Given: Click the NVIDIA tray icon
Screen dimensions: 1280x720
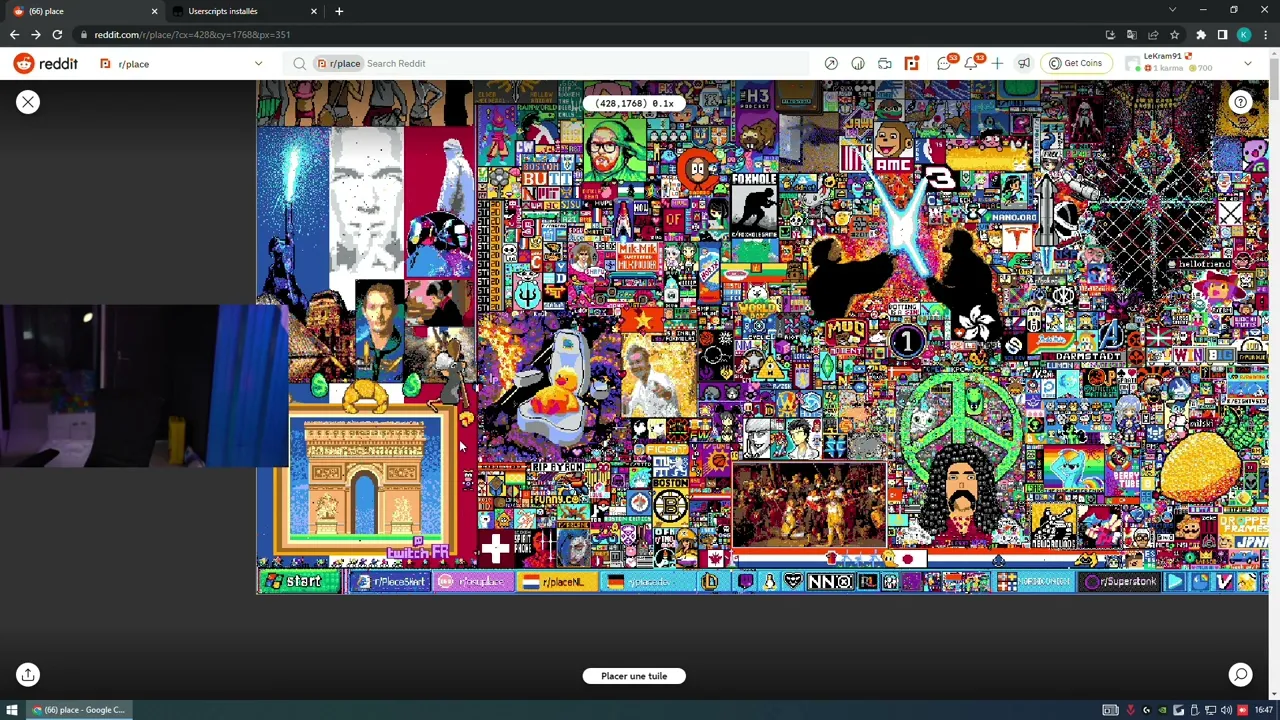Looking at the screenshot, I should click(x=1162, y=710).
